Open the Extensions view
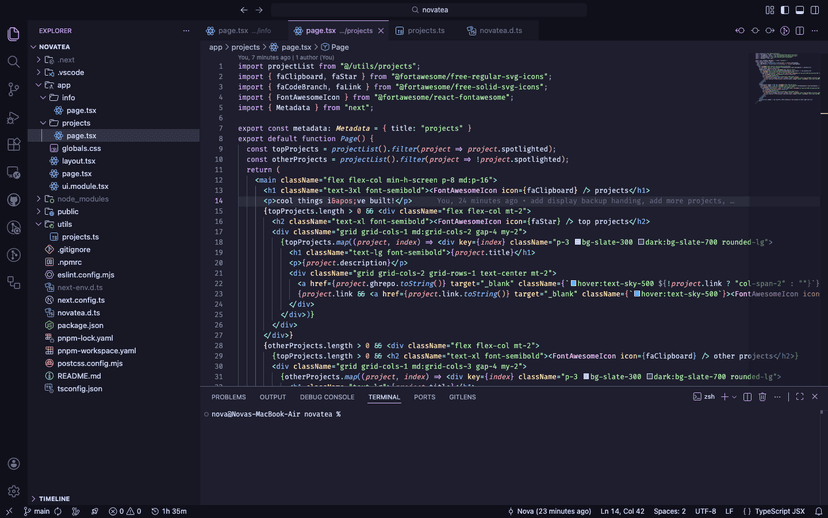Screen dimensions: 828x518 point(13,145)
